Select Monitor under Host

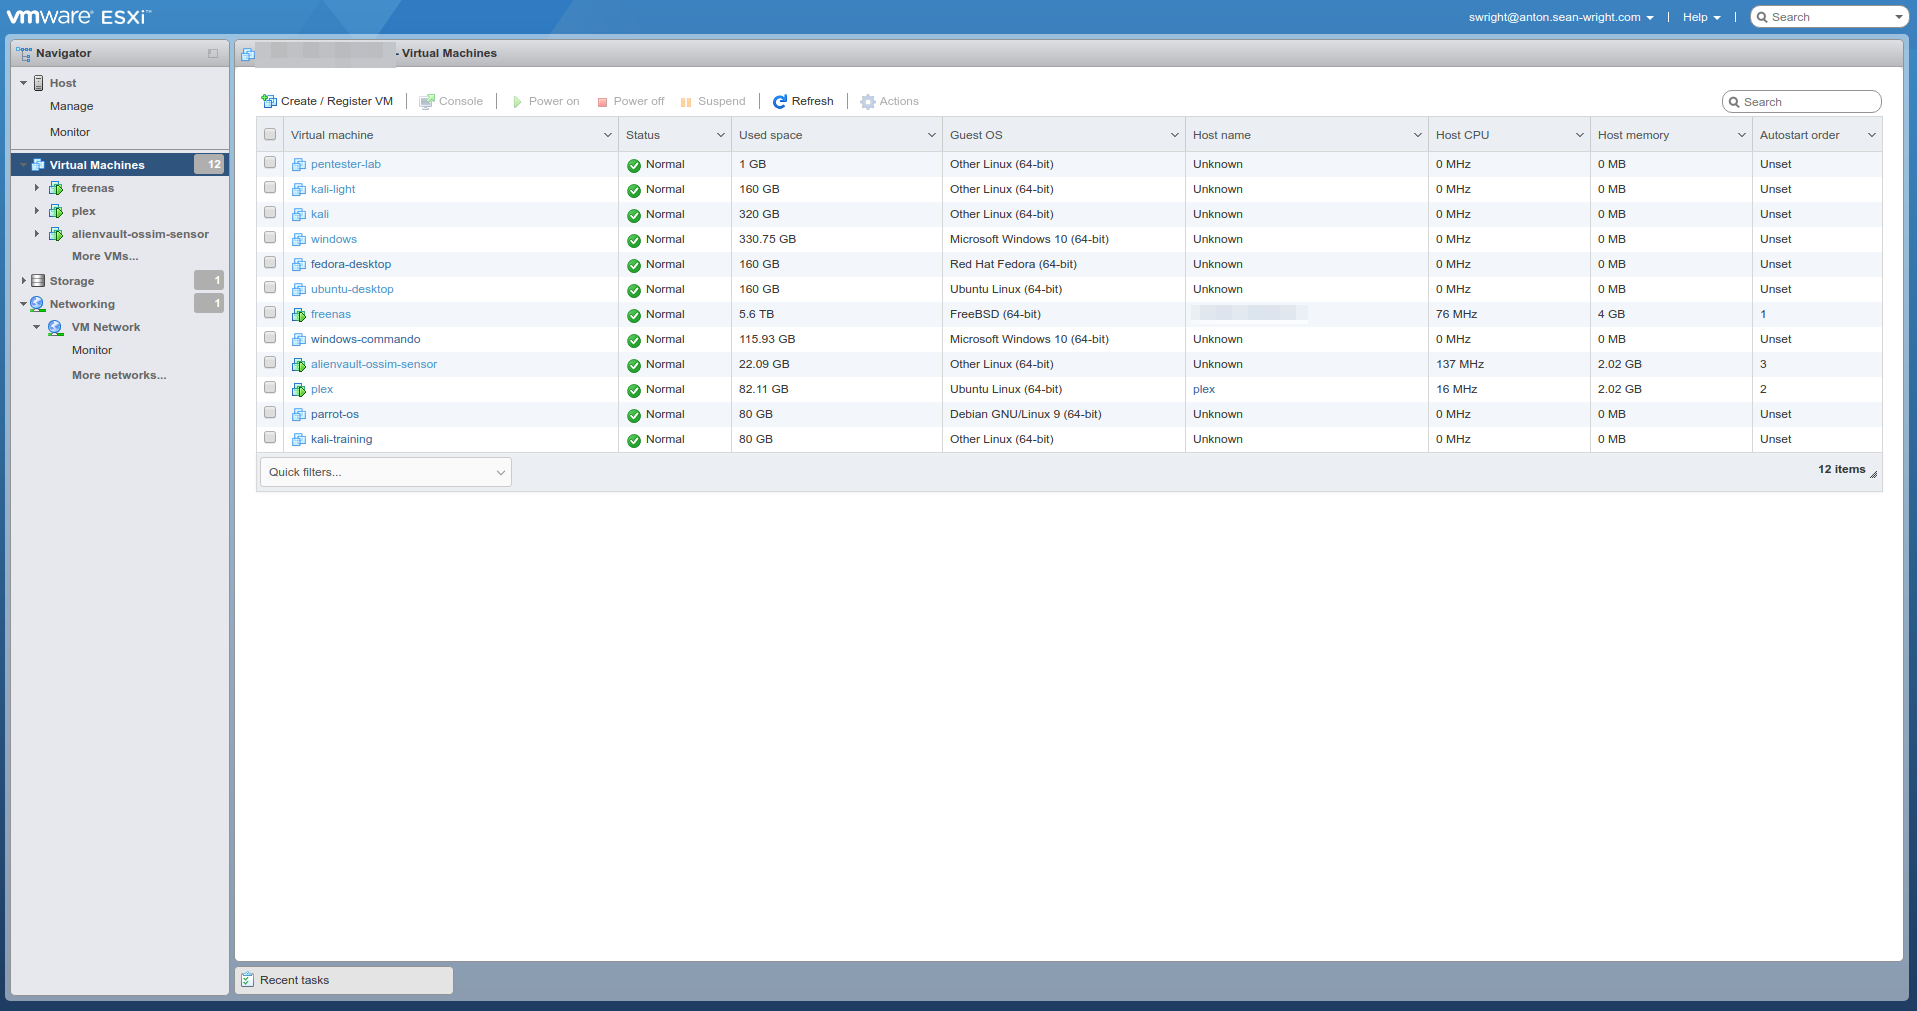[70, 132]
